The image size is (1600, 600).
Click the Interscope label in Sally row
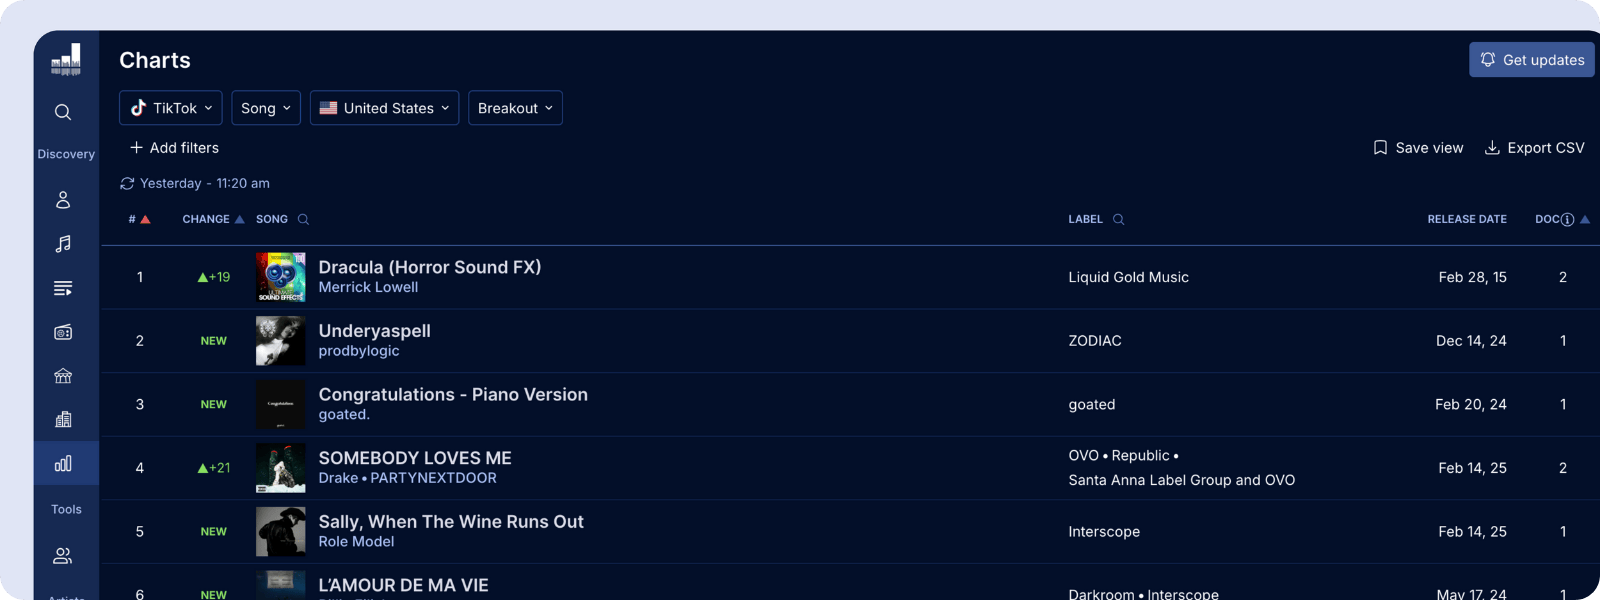pyautogui.click(x=1104, y=532)
